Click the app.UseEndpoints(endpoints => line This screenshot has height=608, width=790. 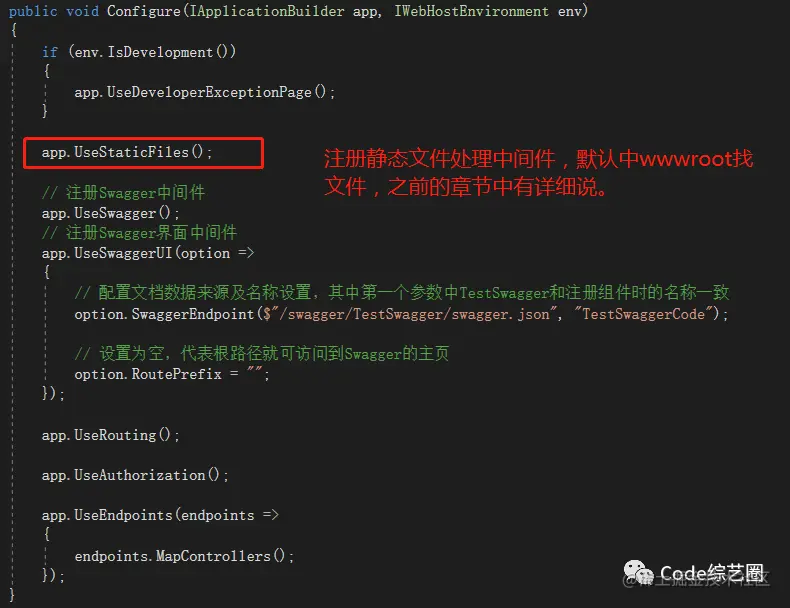click(x=160, y=515)
